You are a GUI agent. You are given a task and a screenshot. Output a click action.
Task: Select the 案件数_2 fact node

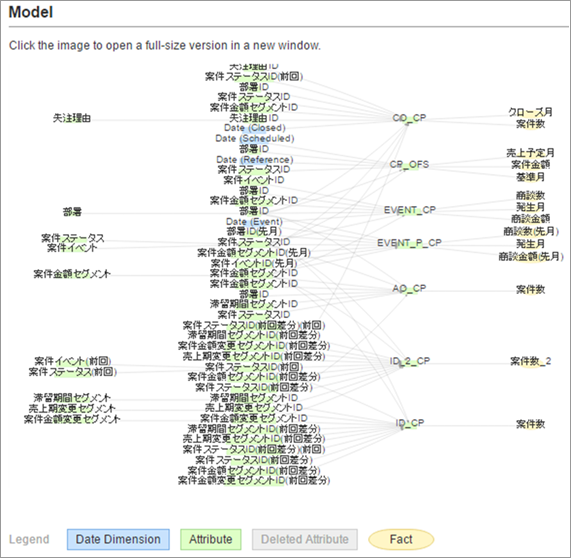pos(530,361)
